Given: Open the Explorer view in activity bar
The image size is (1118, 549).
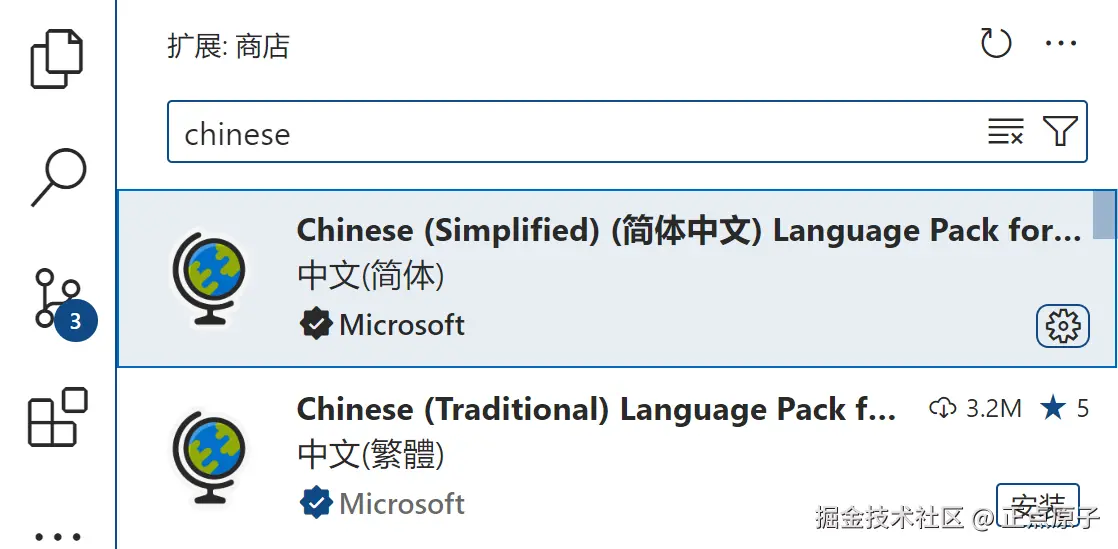Looking at the screenshot, I should pos(59,58).
